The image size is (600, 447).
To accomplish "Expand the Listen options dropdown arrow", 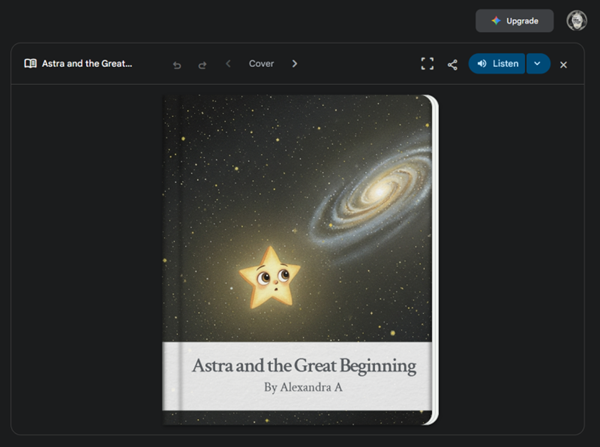I will point(538,64).
